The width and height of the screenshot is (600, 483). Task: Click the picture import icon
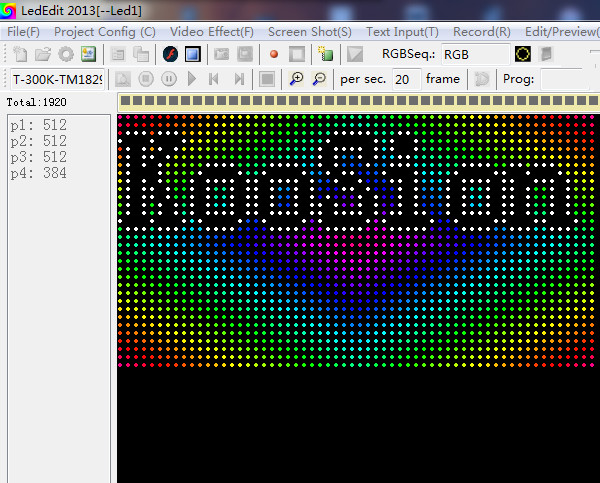(89, 54)
